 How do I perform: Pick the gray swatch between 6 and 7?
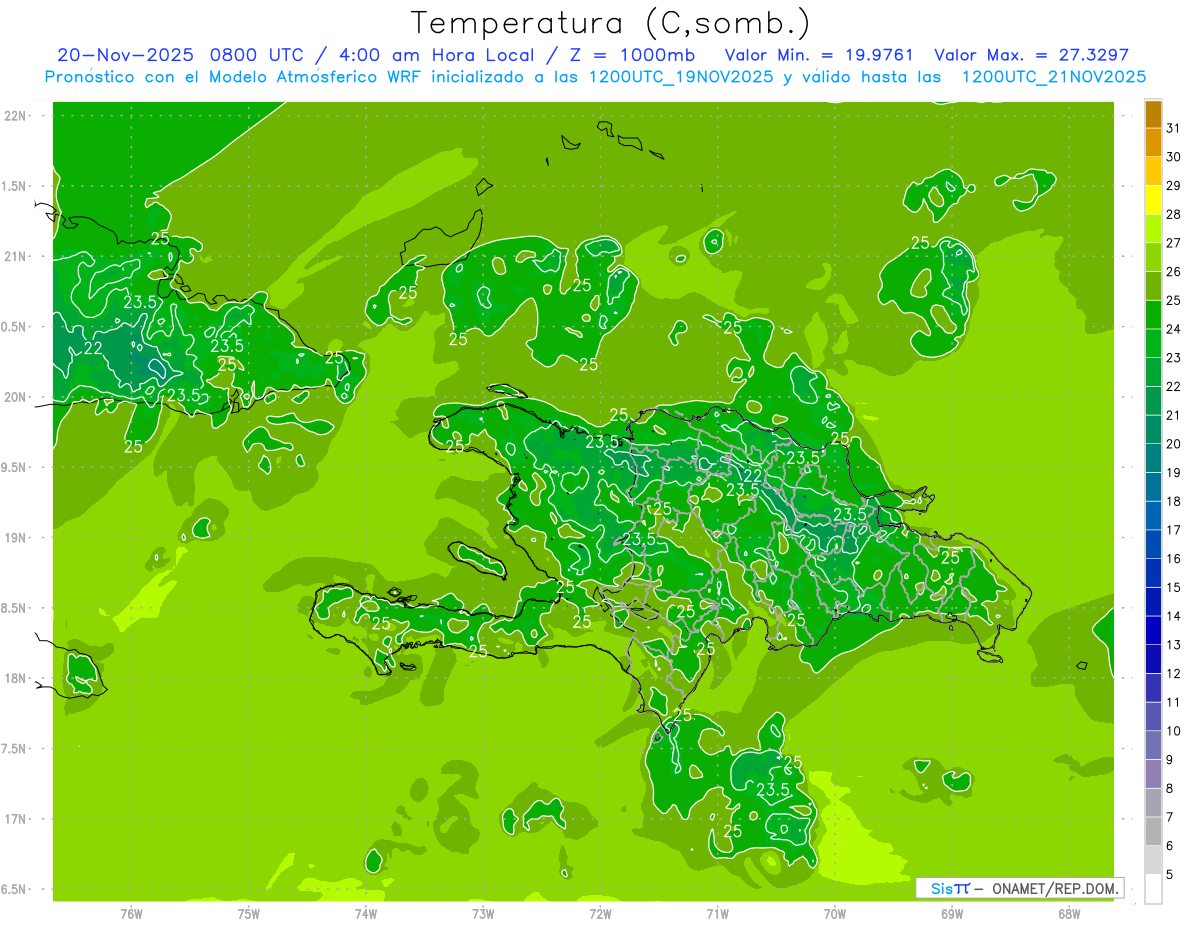[x=1153, y=831]
